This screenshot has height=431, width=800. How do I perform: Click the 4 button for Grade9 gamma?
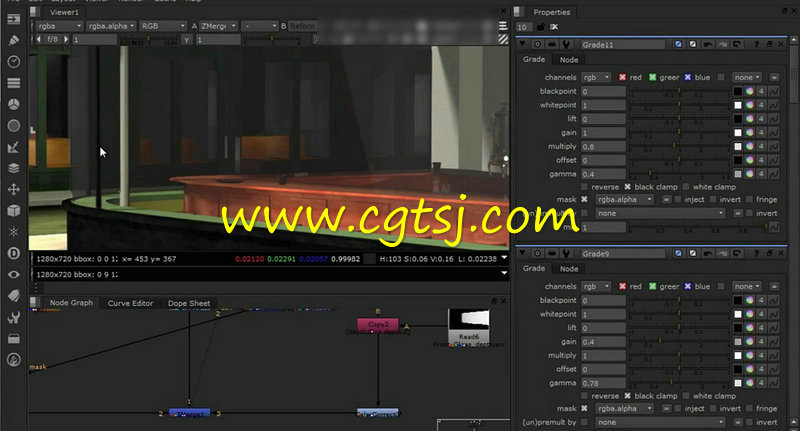tap(761, 383)
